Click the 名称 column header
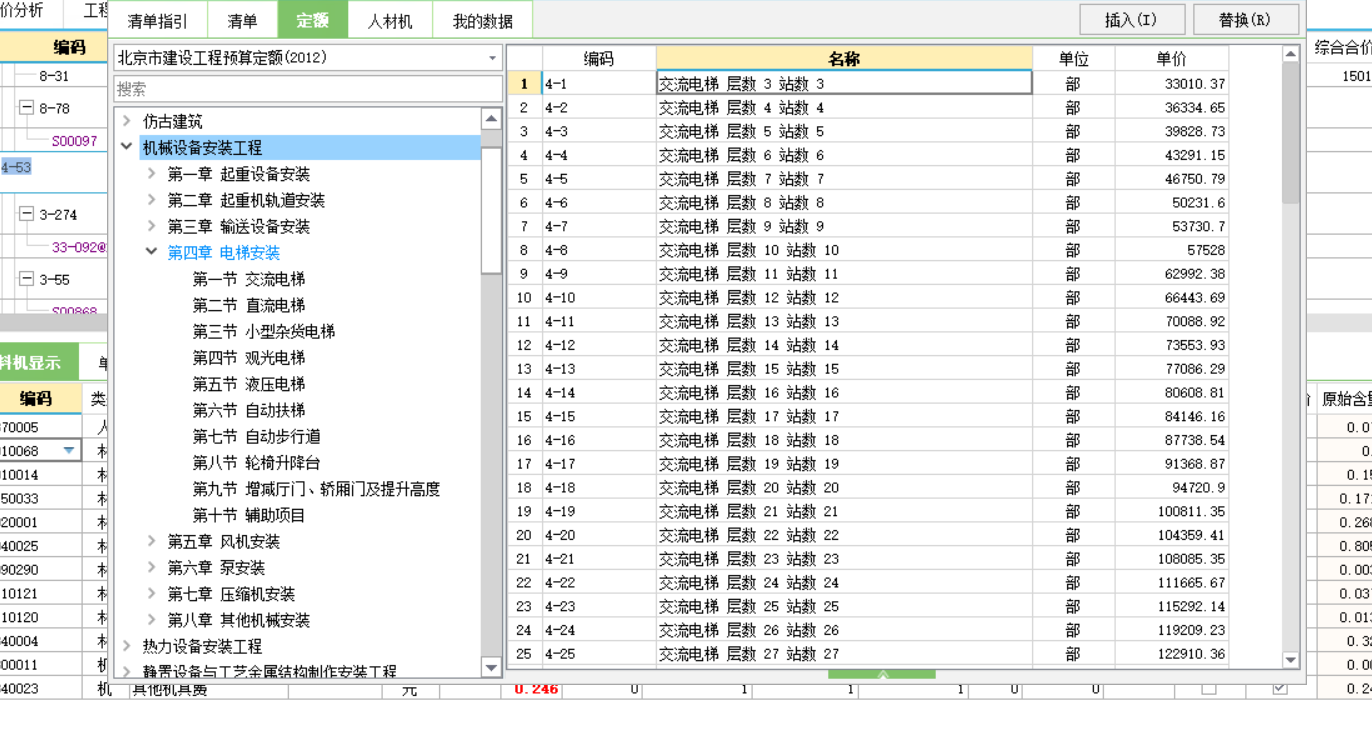The height and width of the screenshot is (748, 1372). (844, 58)
